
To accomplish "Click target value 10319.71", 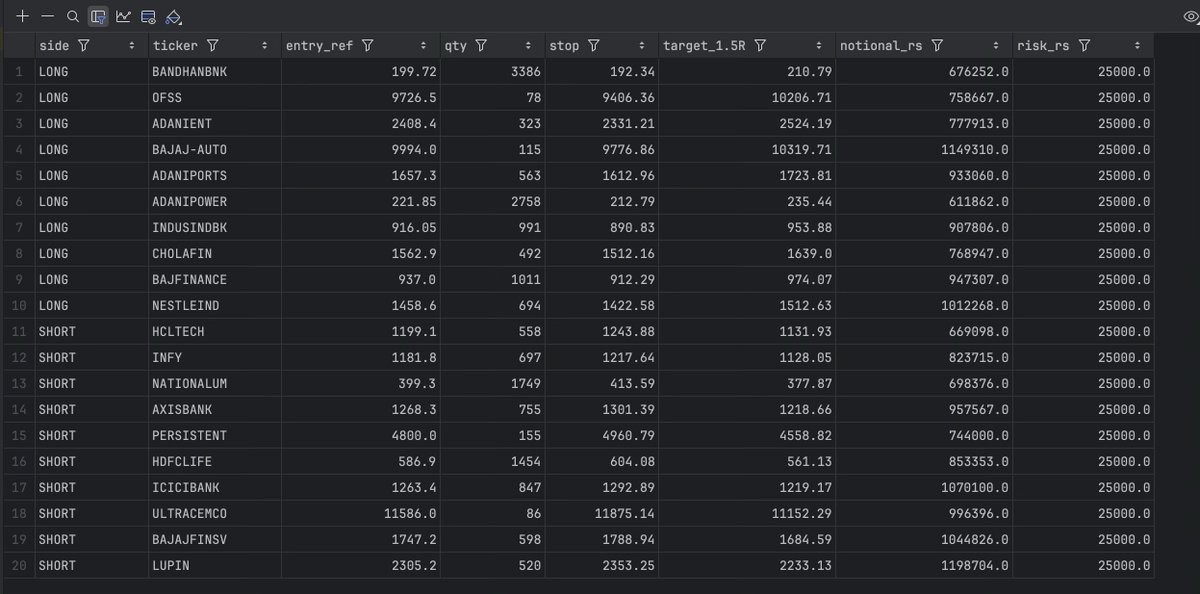I will click(x=803, y=150).
